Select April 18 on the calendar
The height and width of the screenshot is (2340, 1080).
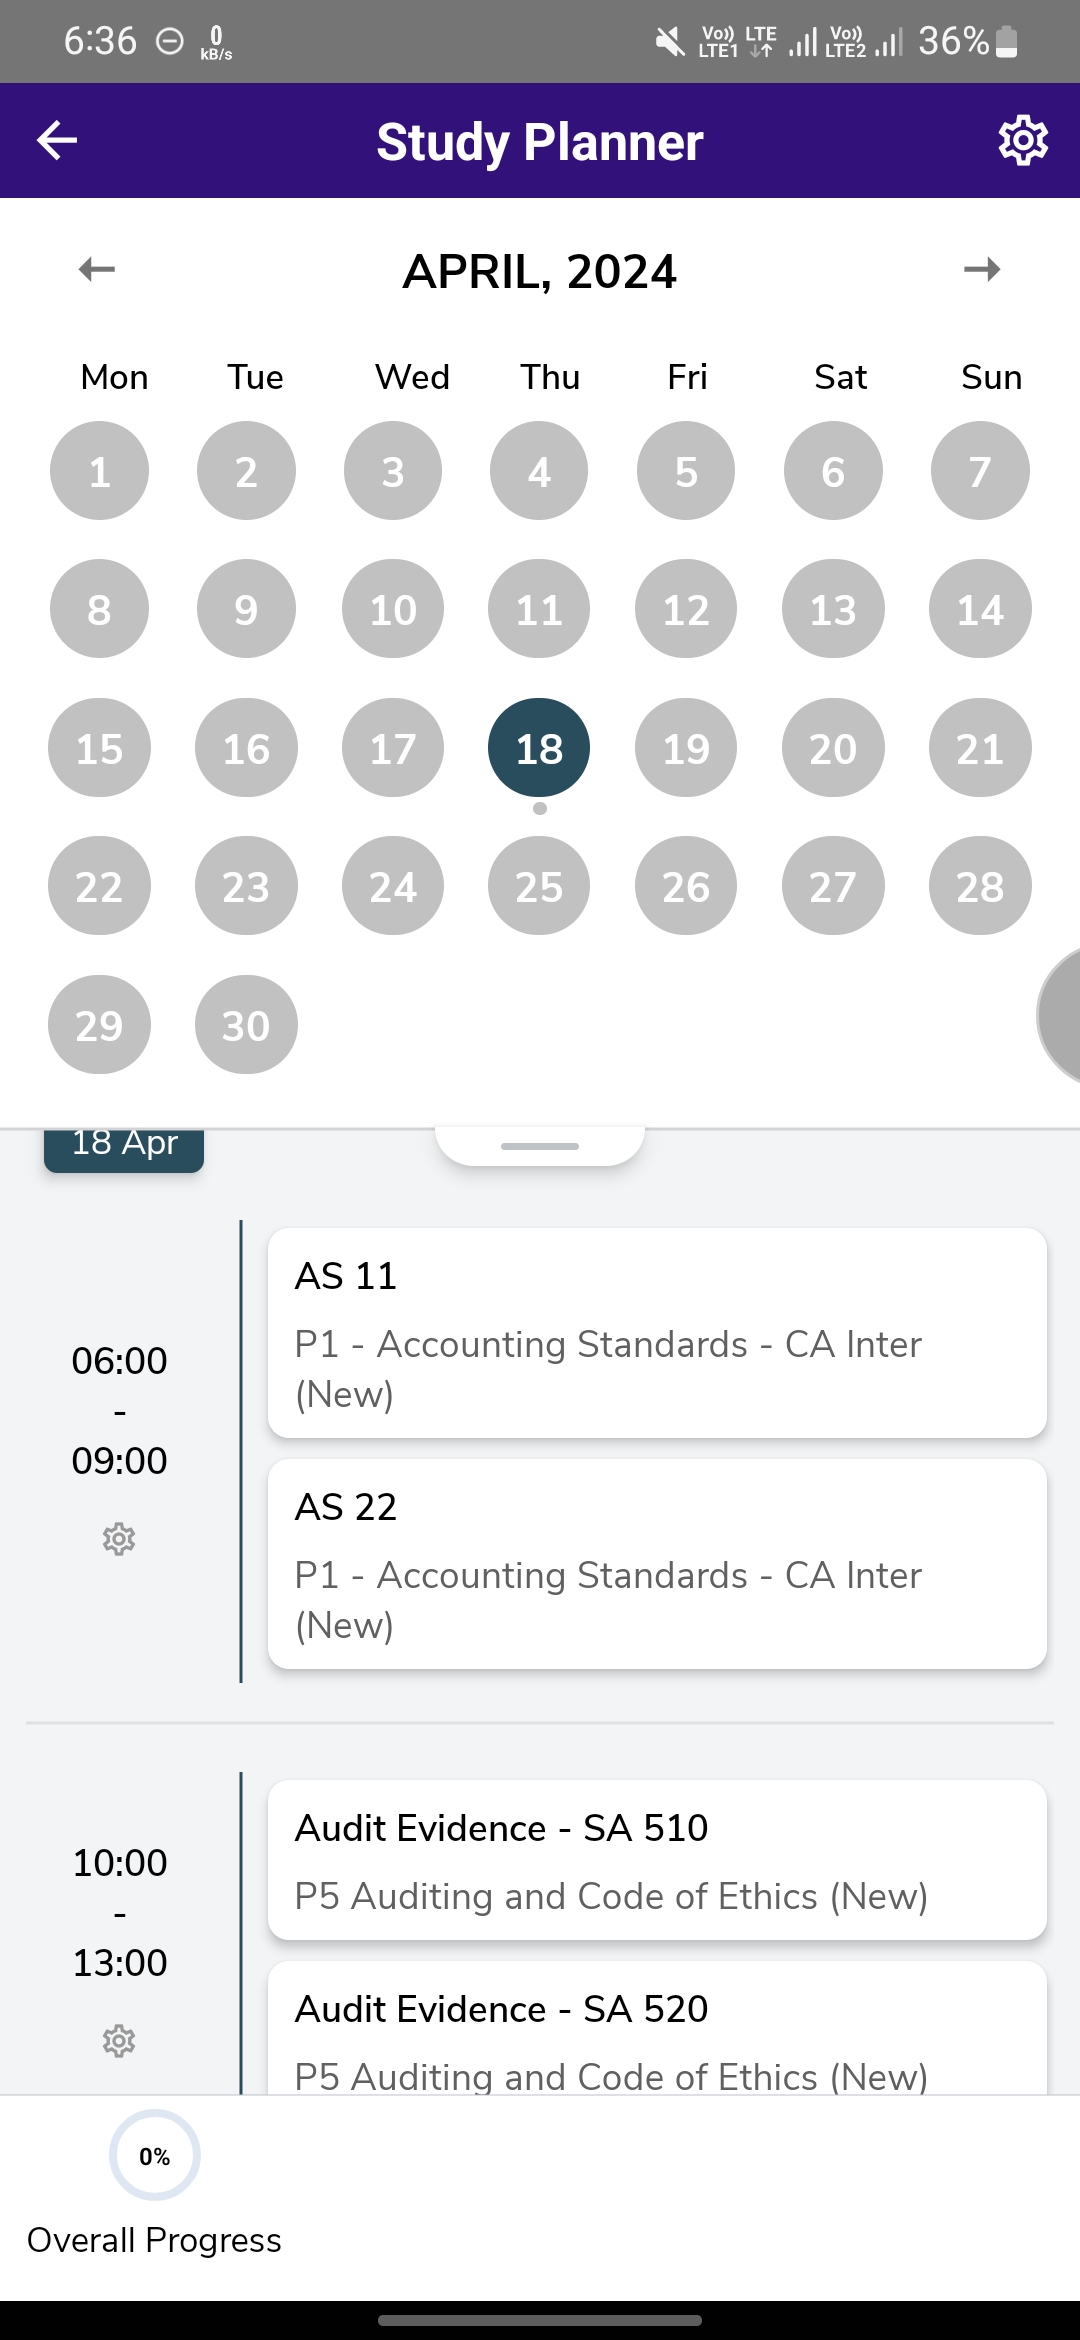[x=539, y=748]
